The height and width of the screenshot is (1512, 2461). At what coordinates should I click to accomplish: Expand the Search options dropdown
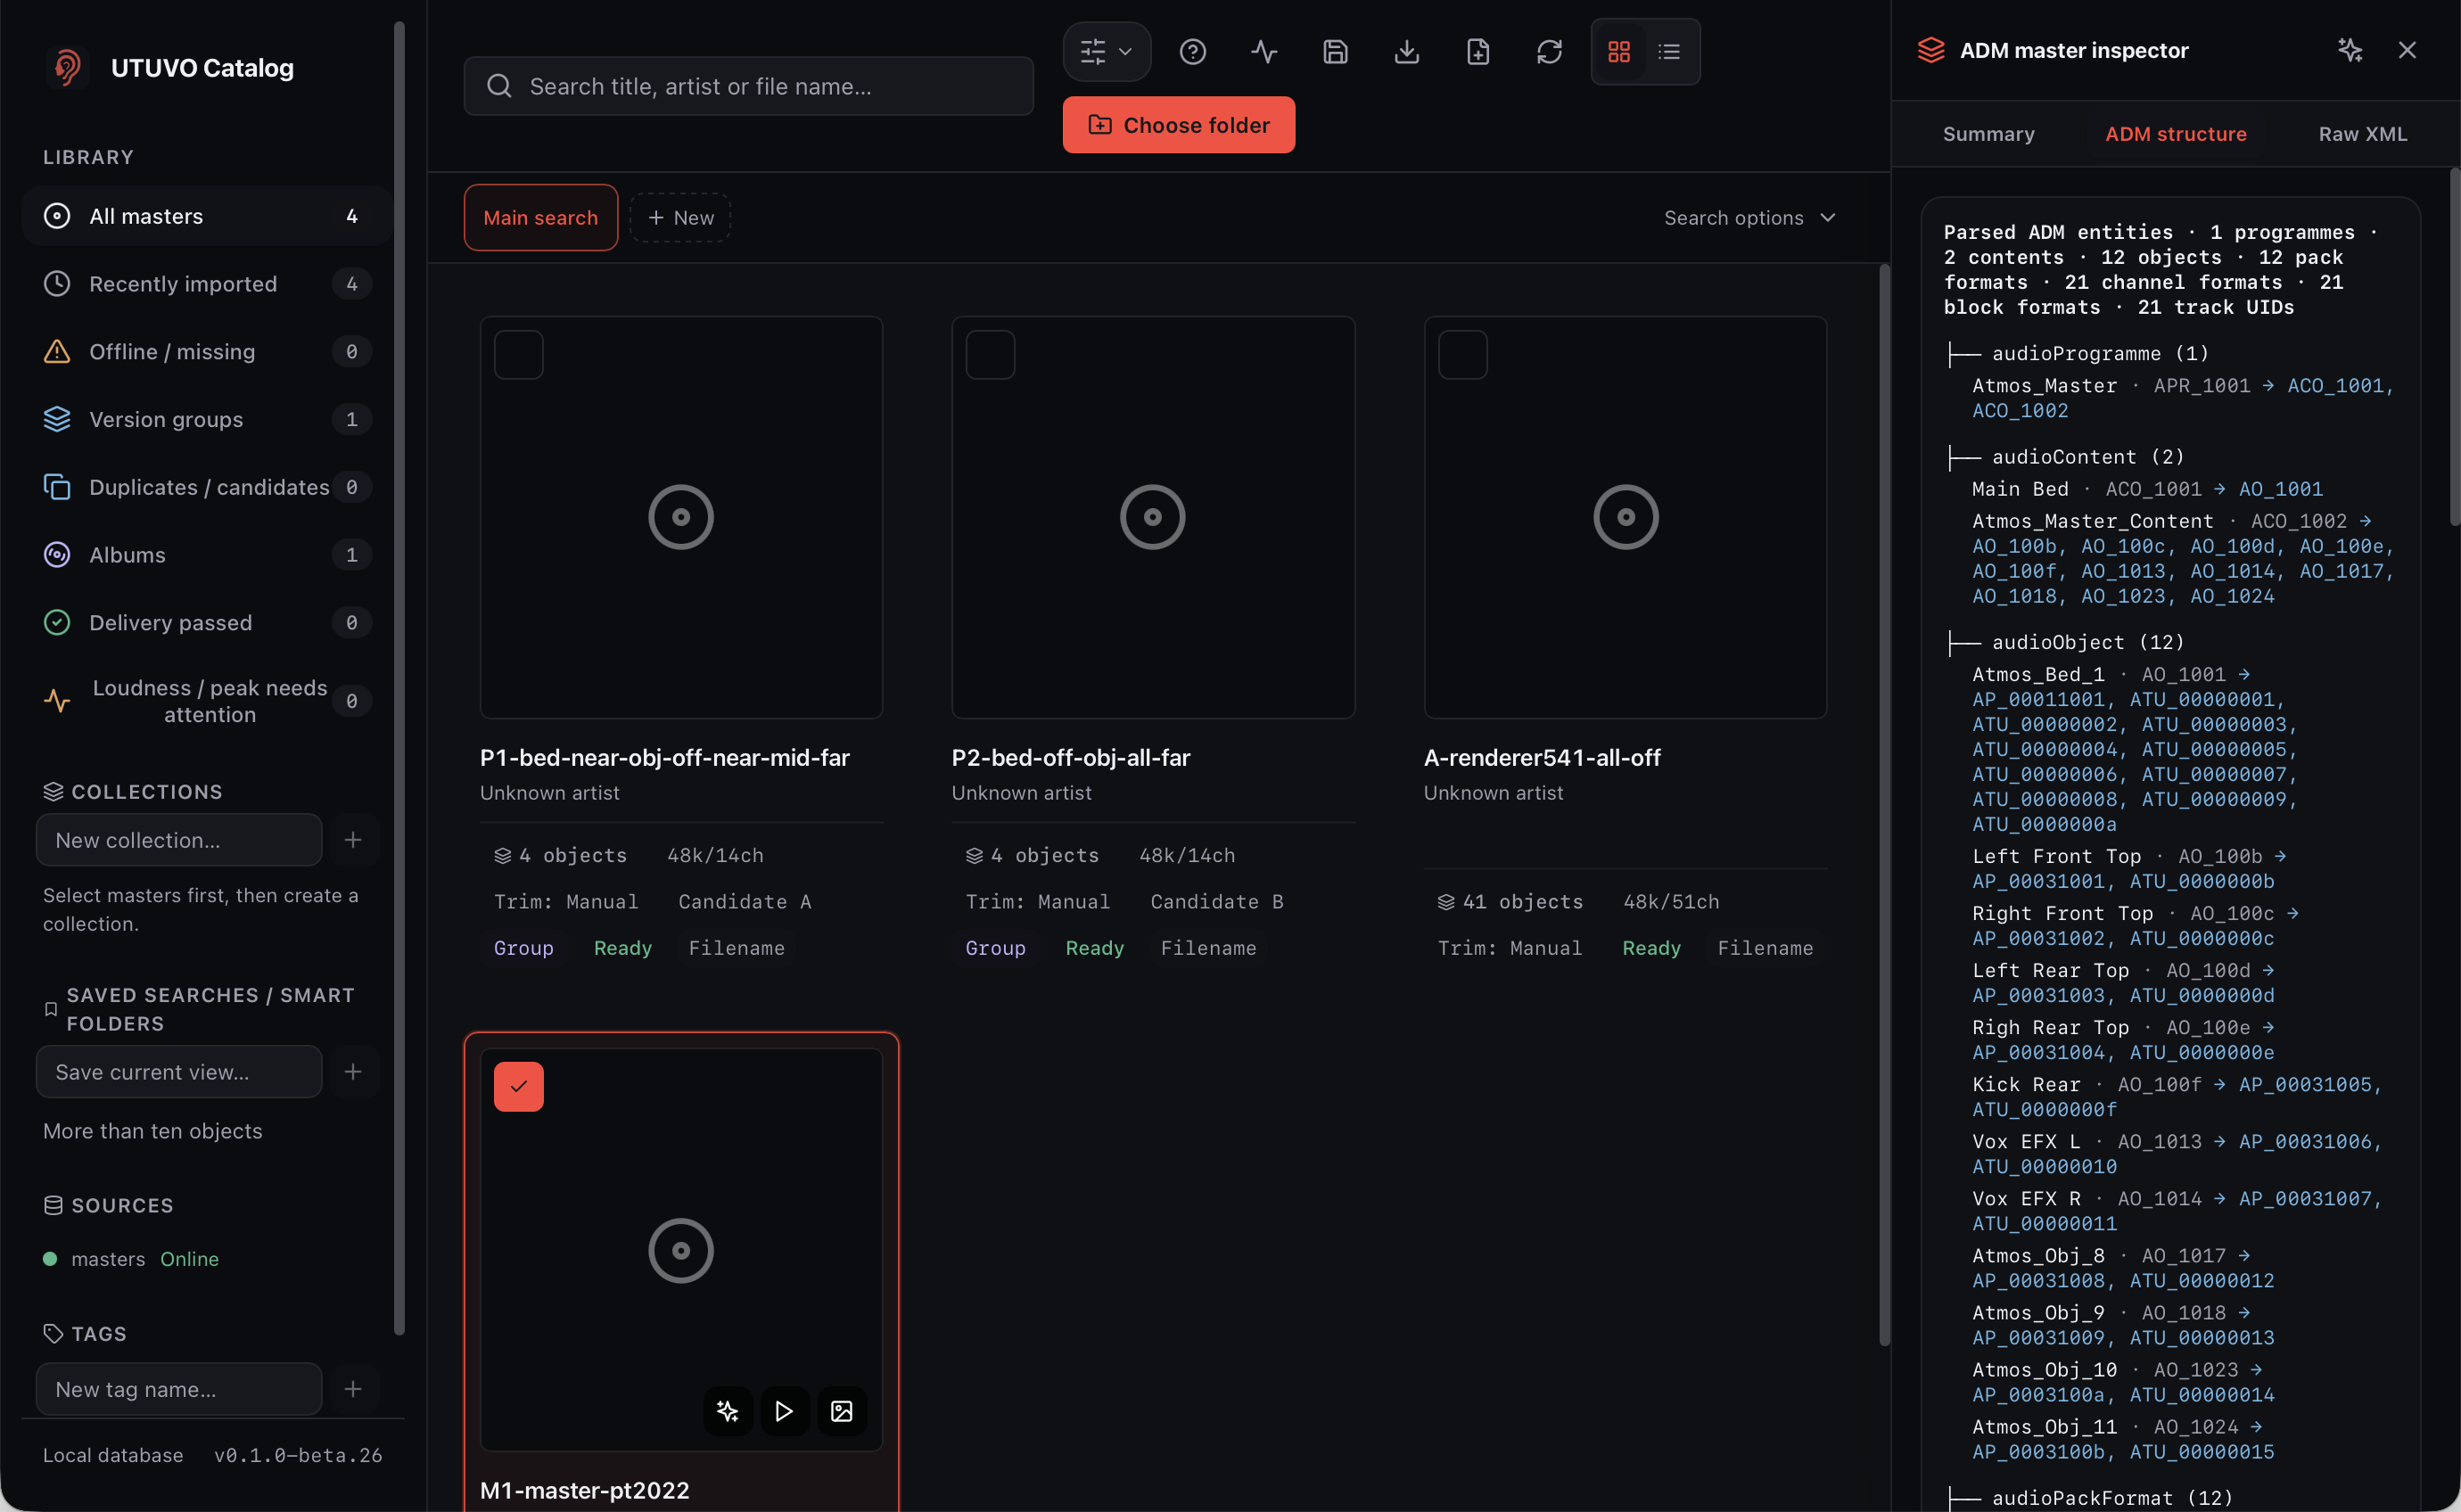(x=1749, y=218)
